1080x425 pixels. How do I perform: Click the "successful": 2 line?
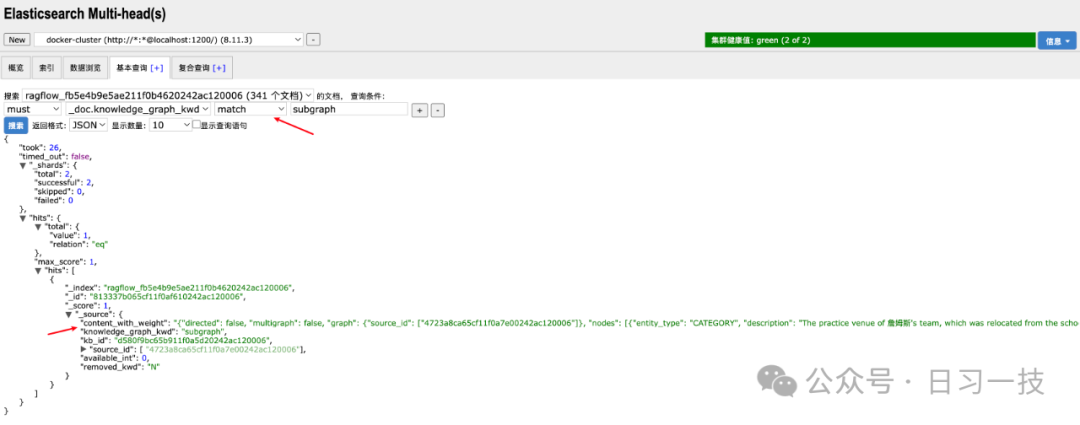click(x=62, y=183)
